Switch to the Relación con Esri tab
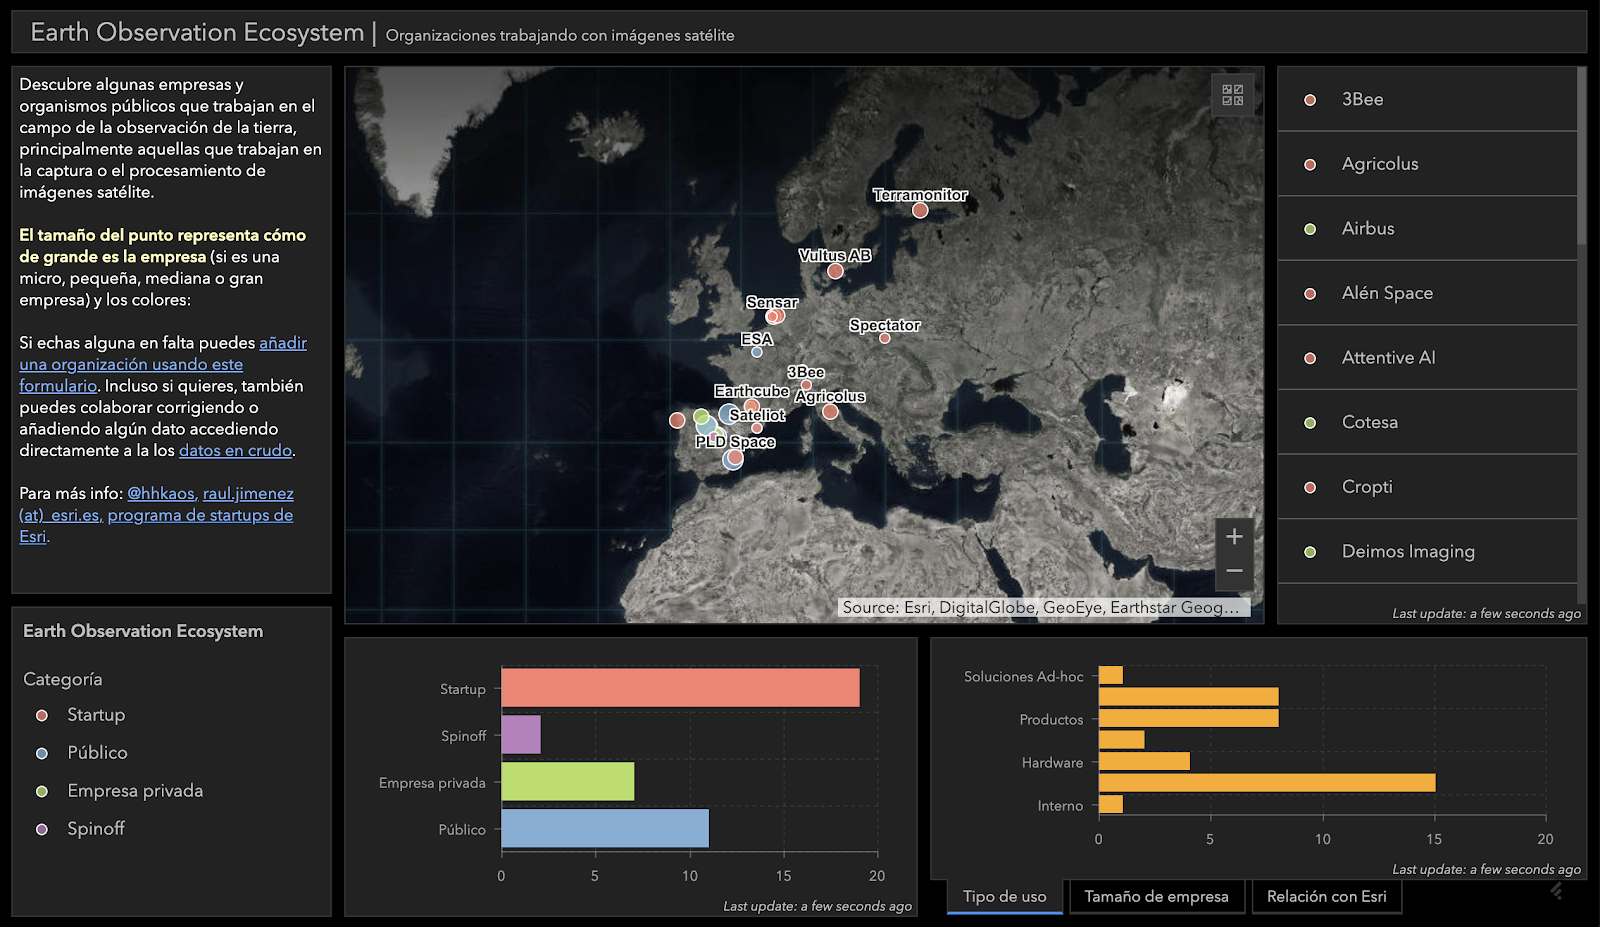 [x=1327, y=897]
